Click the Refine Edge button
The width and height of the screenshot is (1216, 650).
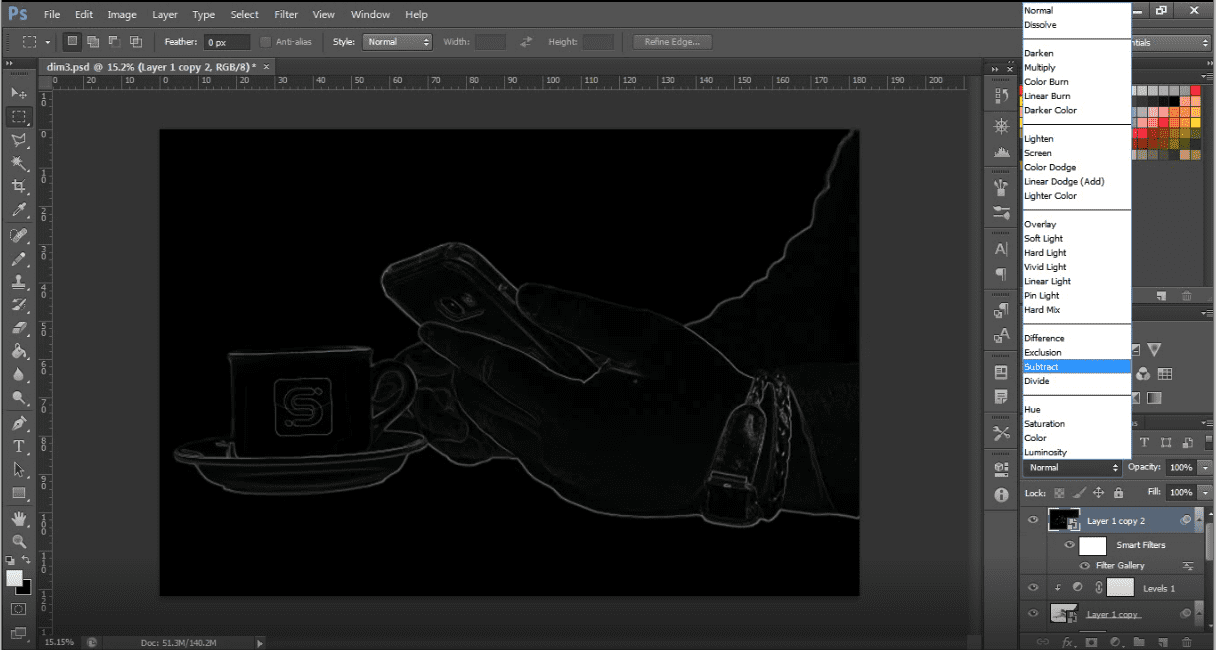pos(672,42)
